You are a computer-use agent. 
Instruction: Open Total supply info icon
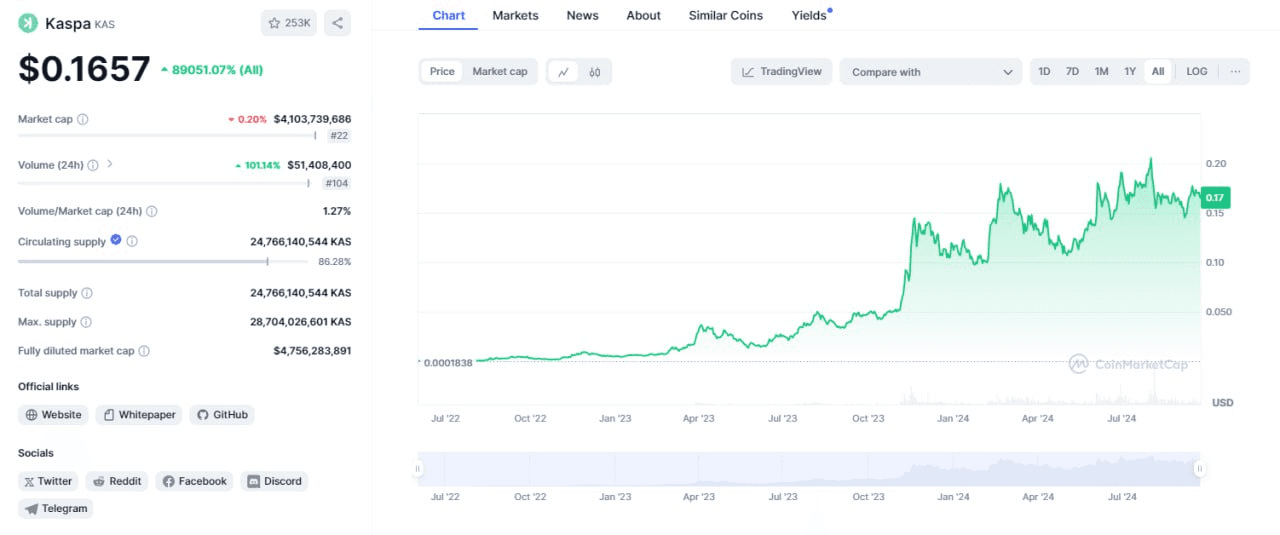click(x=87, y=293)
